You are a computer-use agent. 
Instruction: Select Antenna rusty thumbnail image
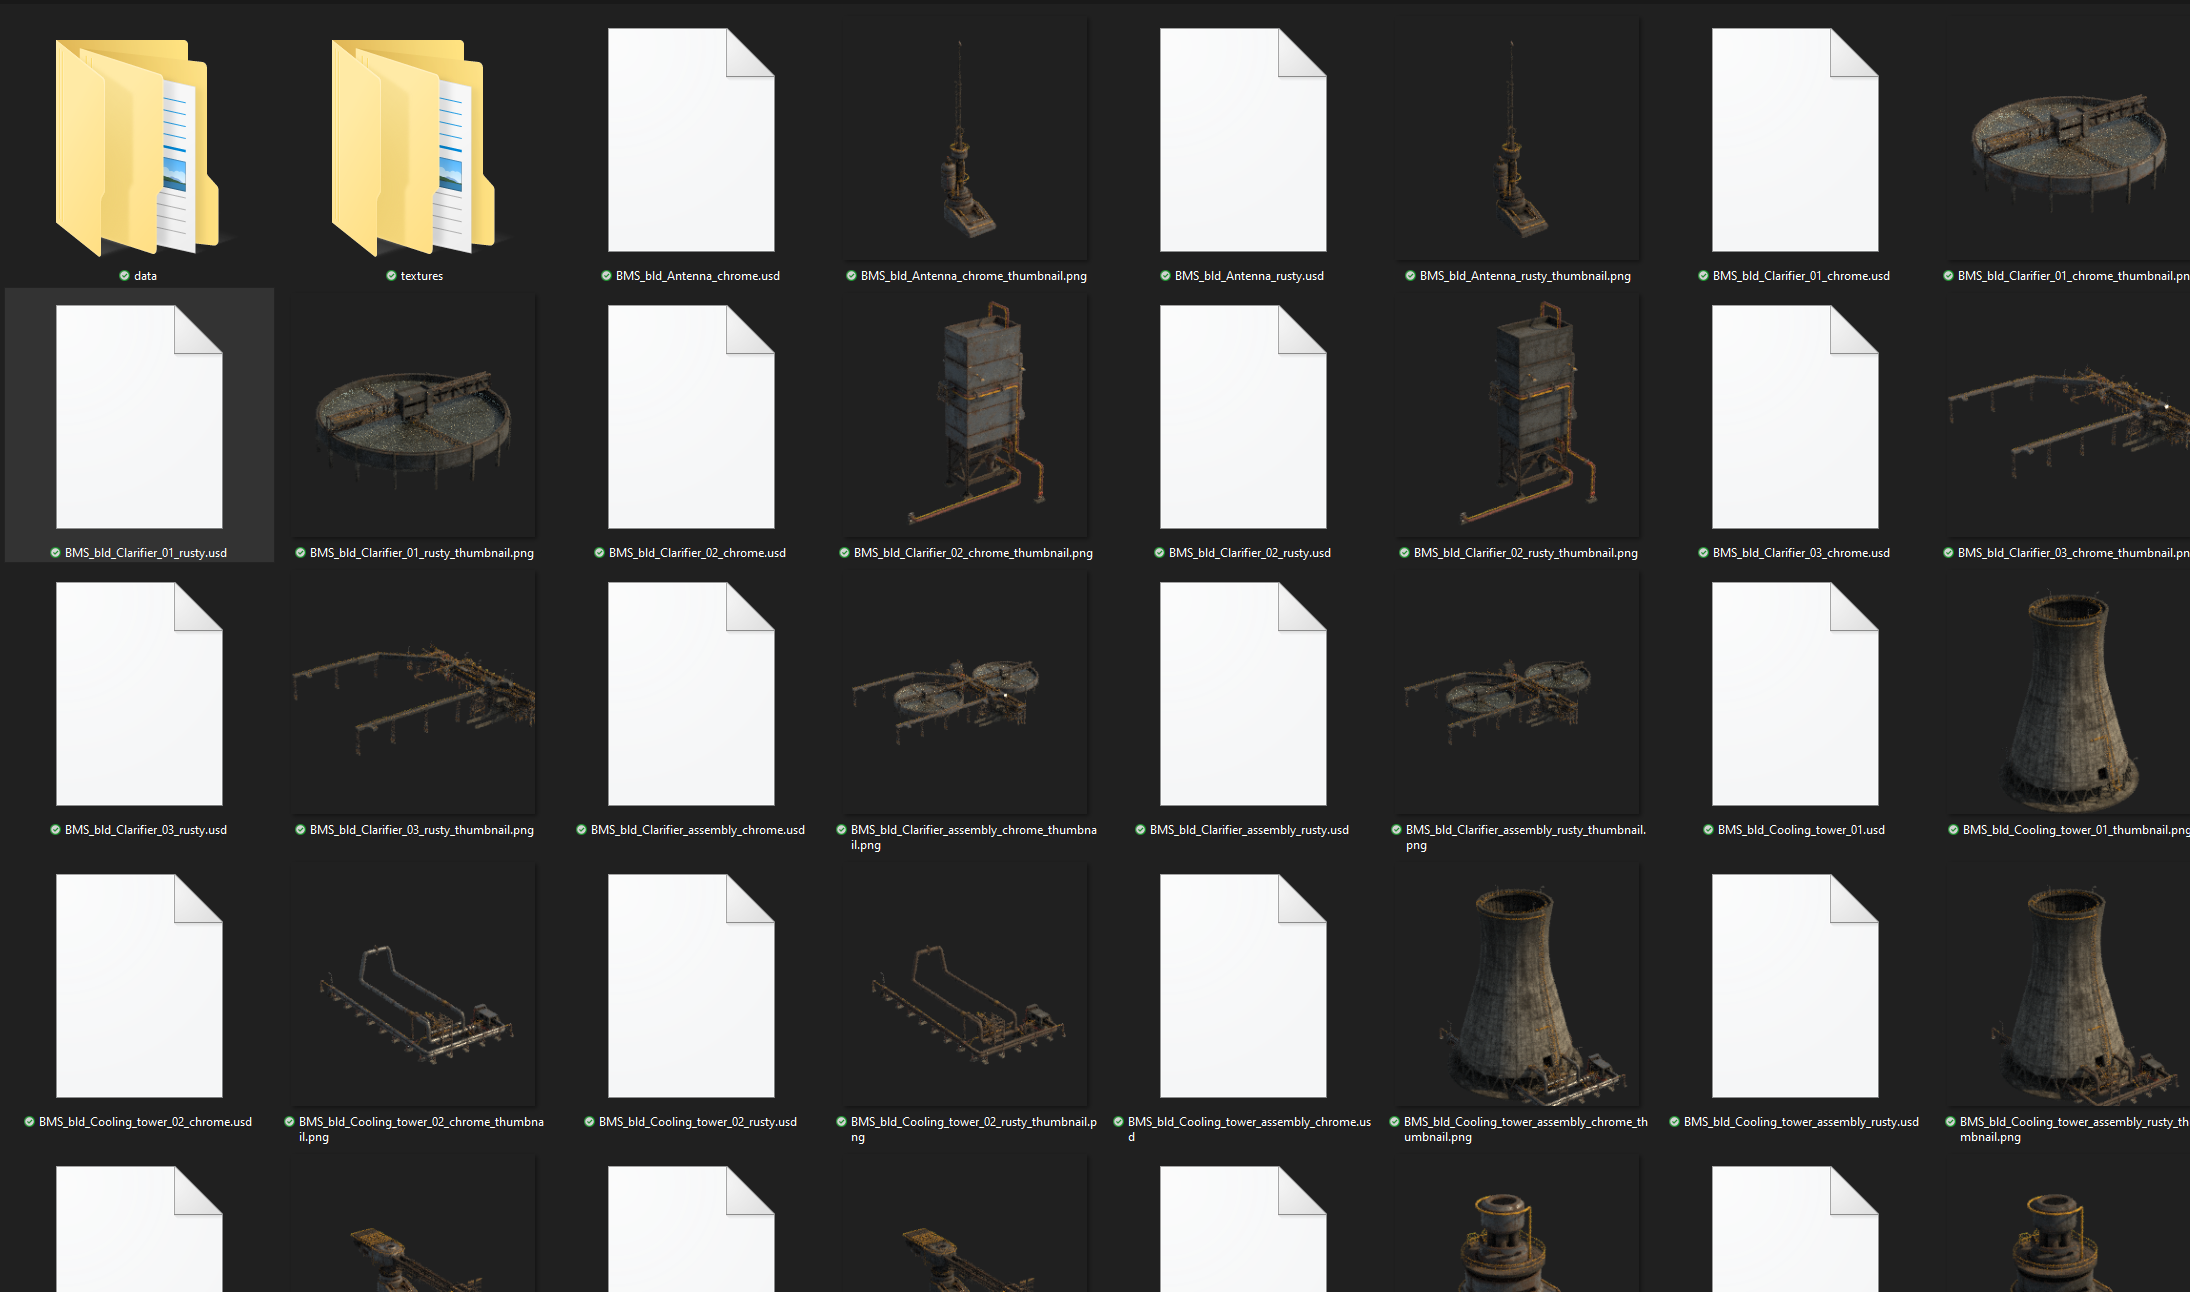[1519, 140]
